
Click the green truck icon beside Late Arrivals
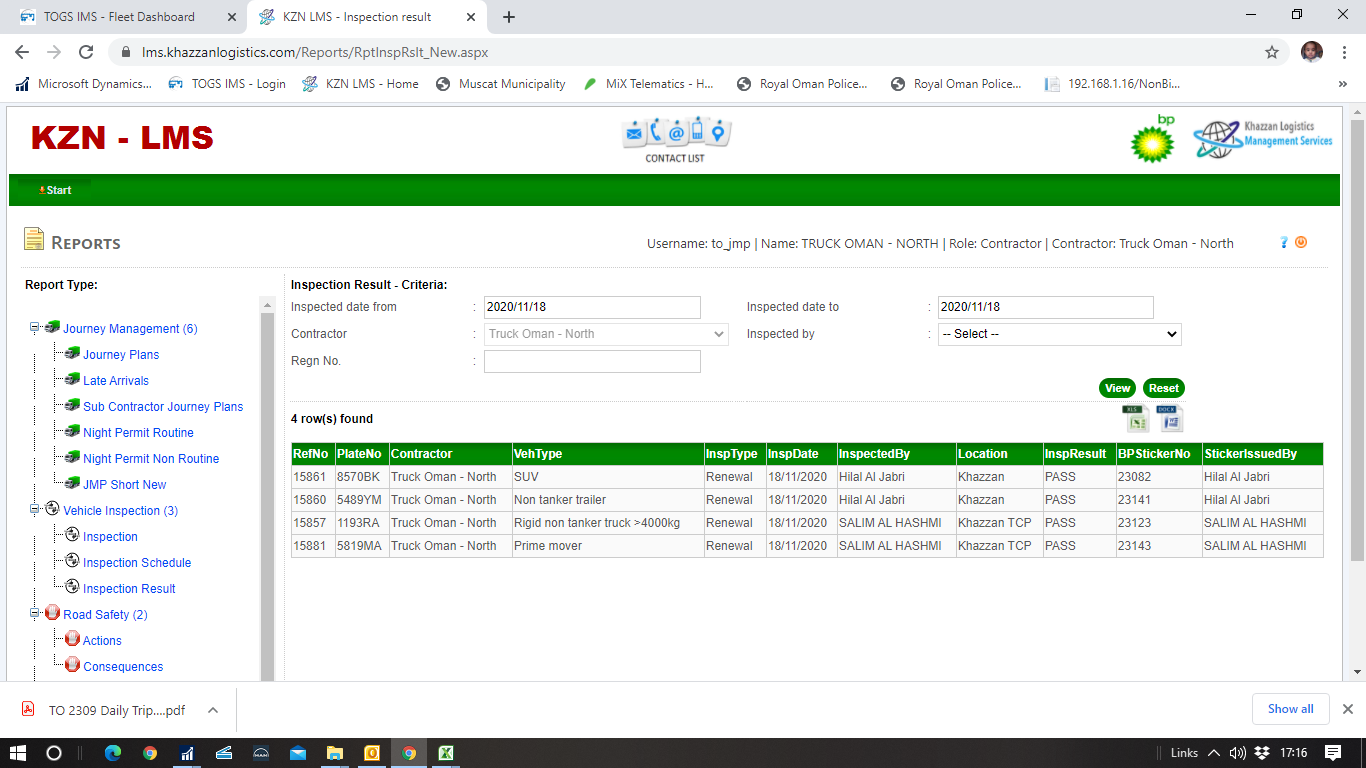coord(72,380)
